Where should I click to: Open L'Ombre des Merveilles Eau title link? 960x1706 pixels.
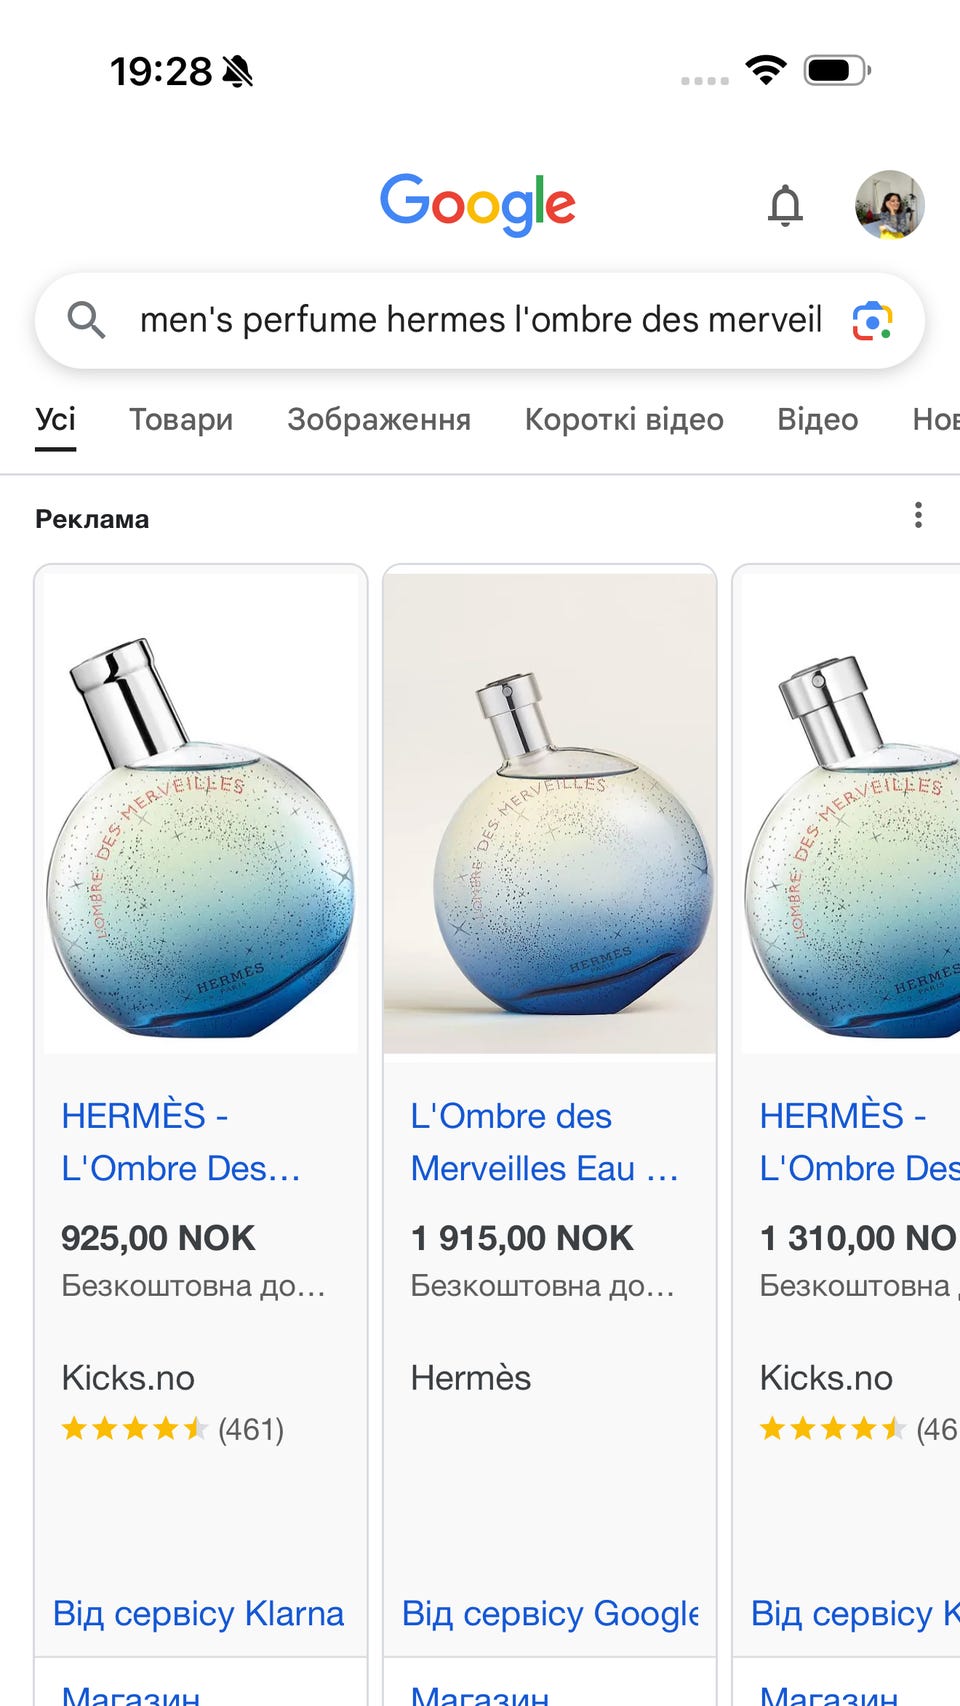tap(544, 1141)
